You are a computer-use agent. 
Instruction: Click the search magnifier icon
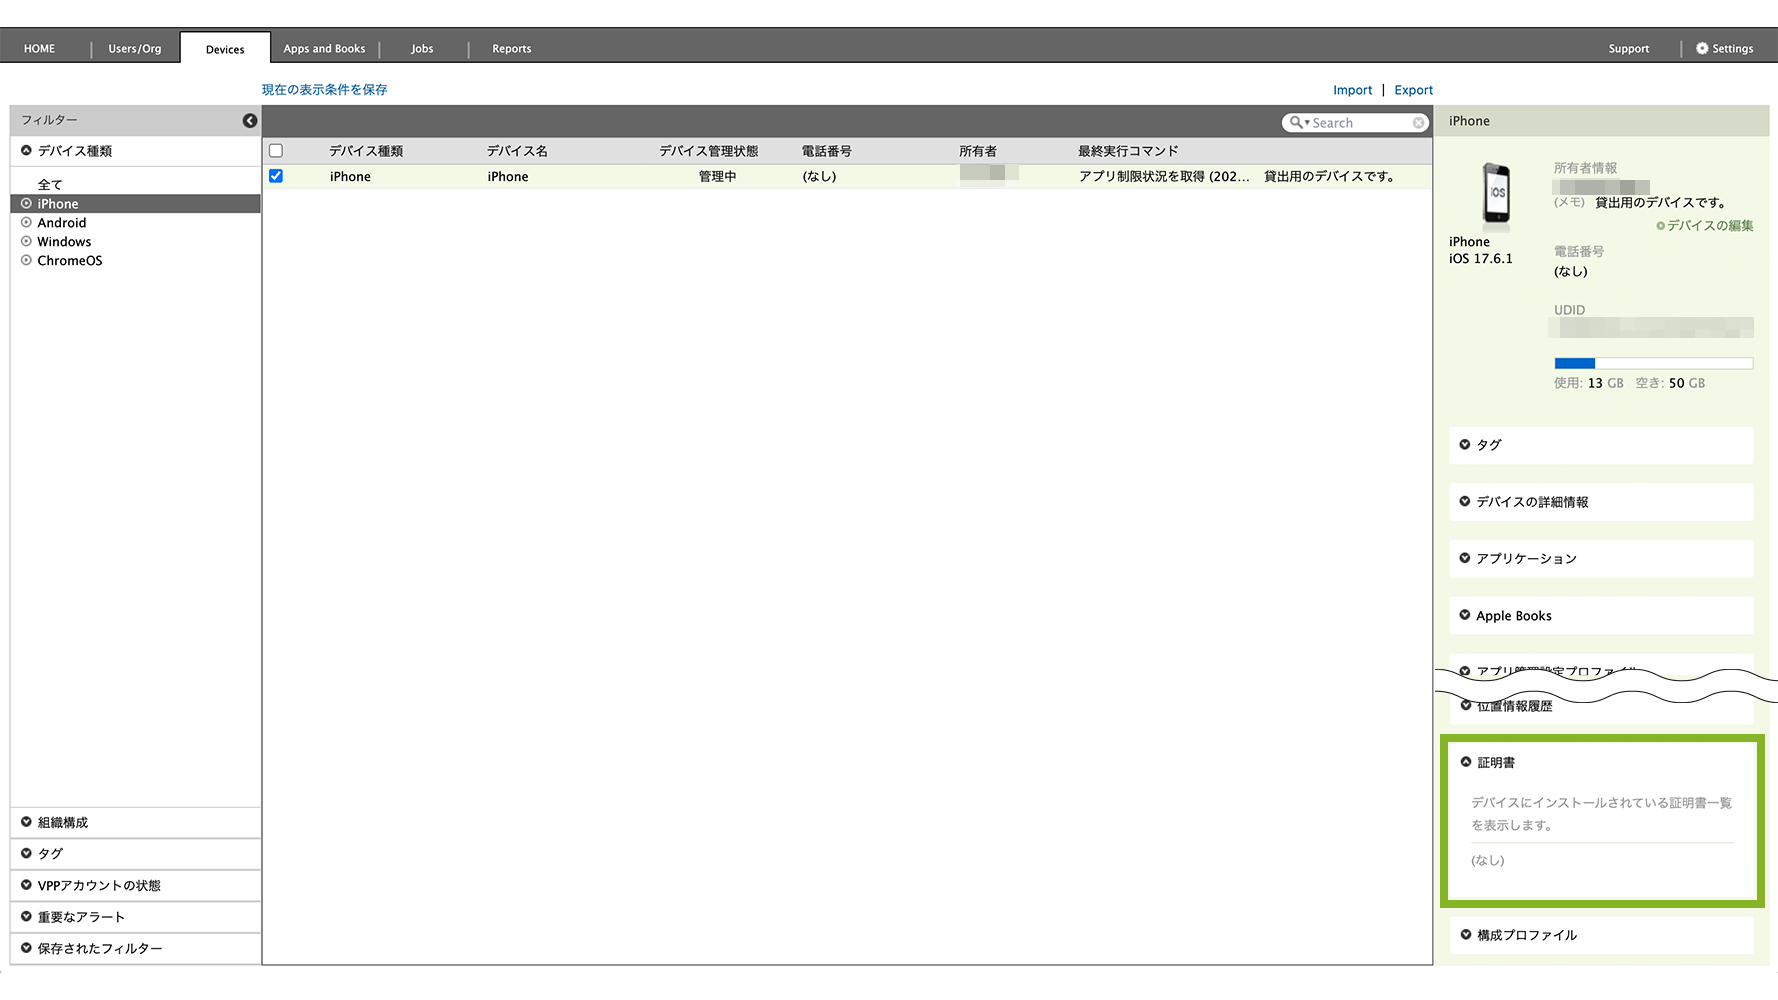coord(1296,123)
